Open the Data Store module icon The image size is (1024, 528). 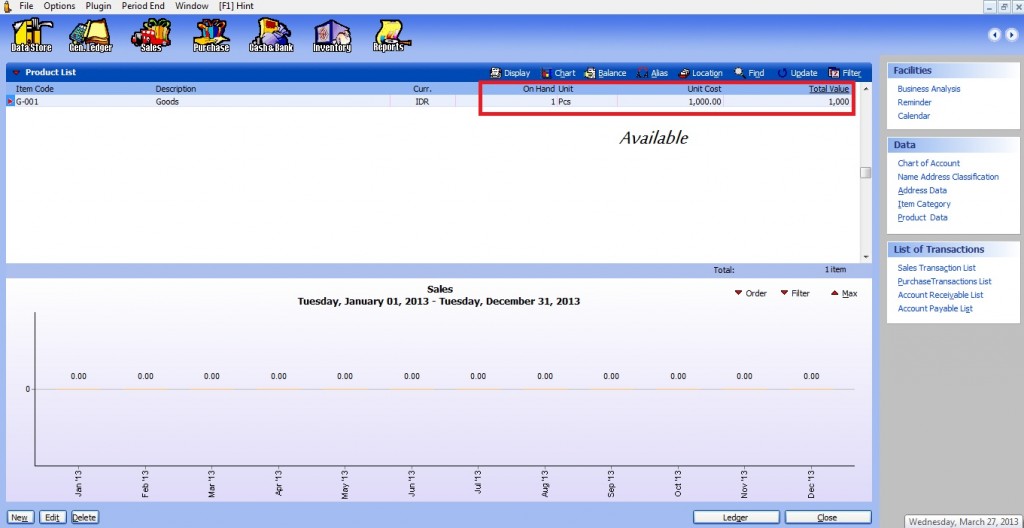click(33, 36)
